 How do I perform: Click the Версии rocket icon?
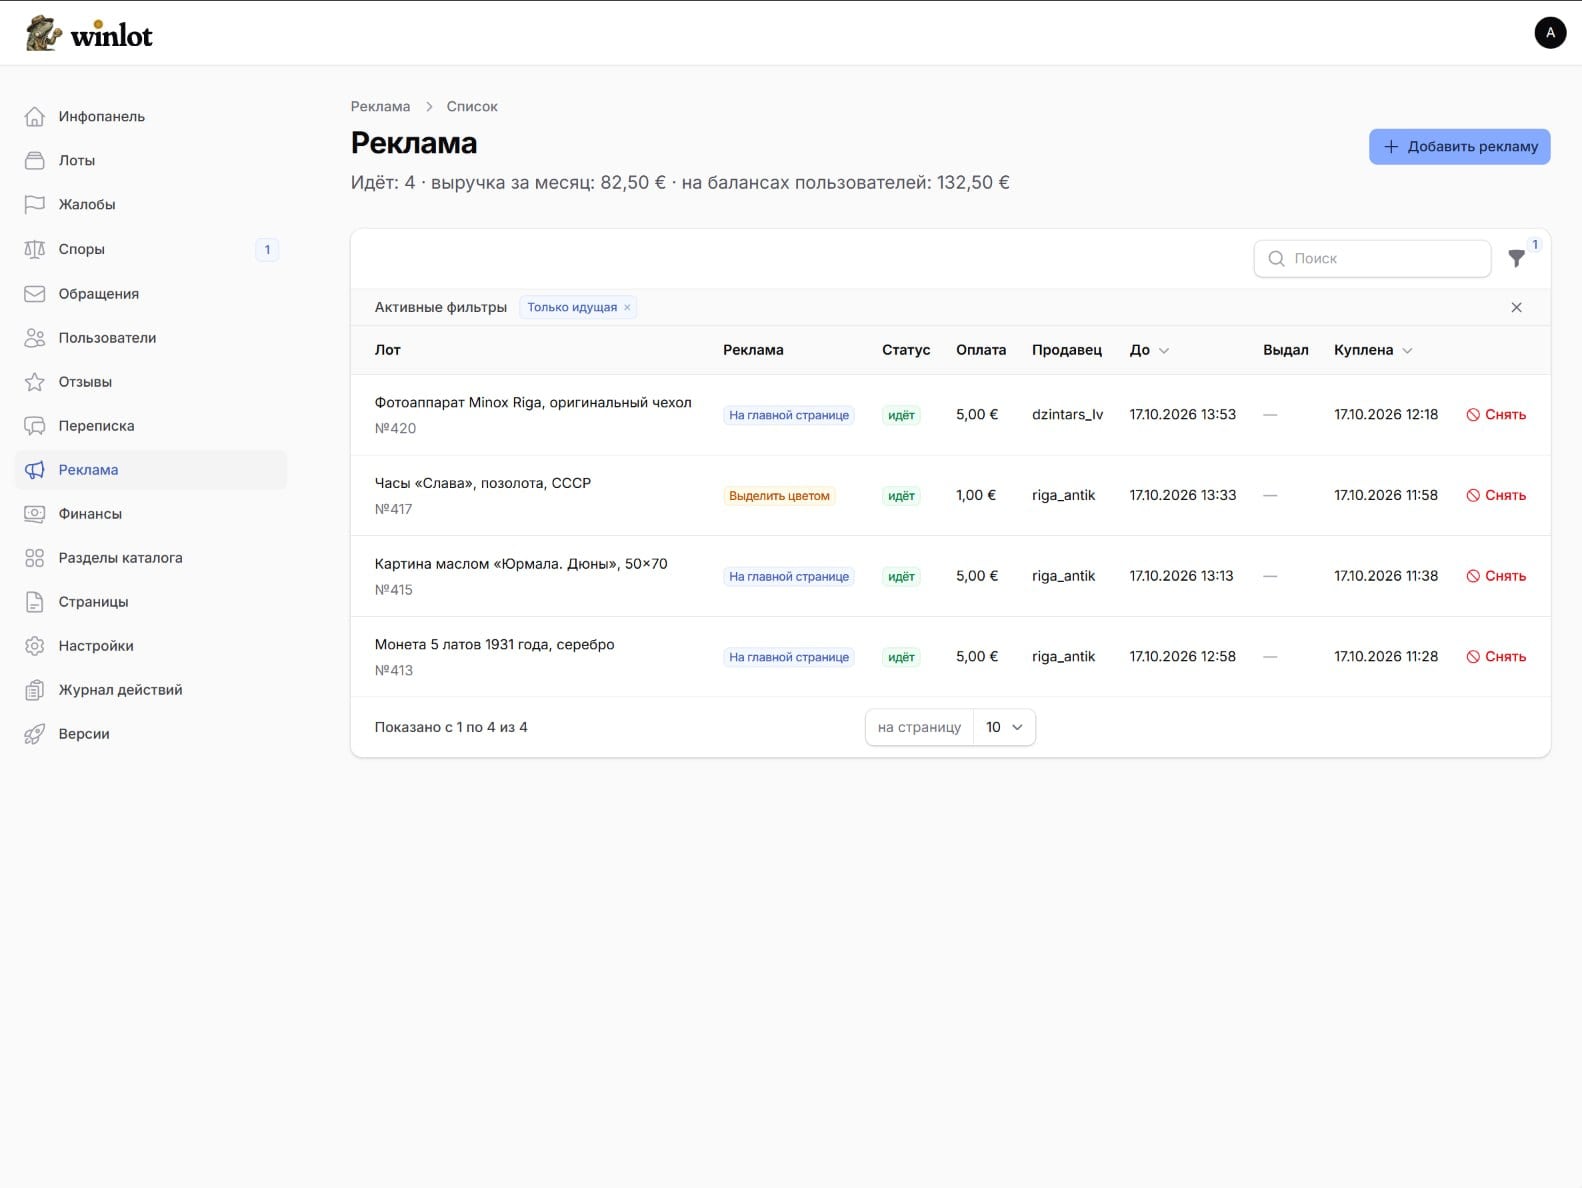[34, 733]
